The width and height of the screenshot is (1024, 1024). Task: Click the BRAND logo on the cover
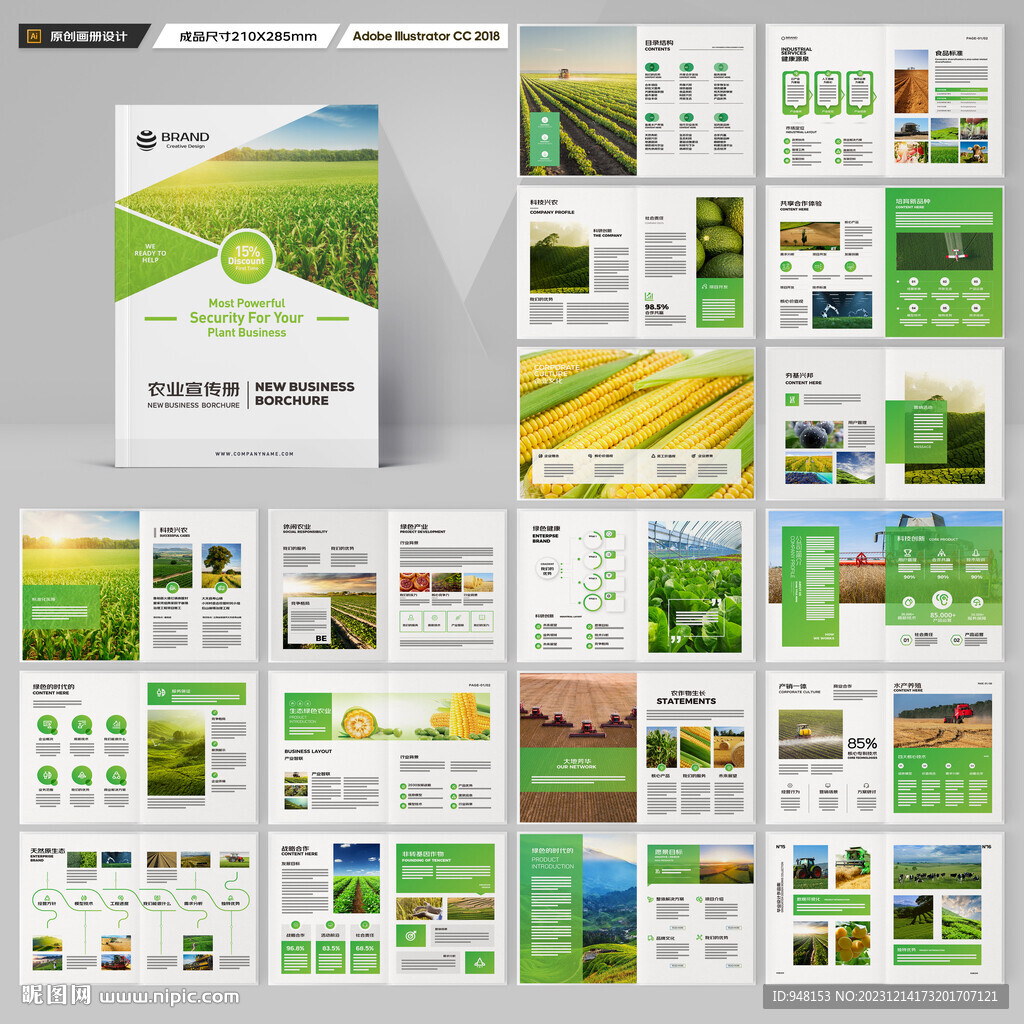tap(172, 139)
